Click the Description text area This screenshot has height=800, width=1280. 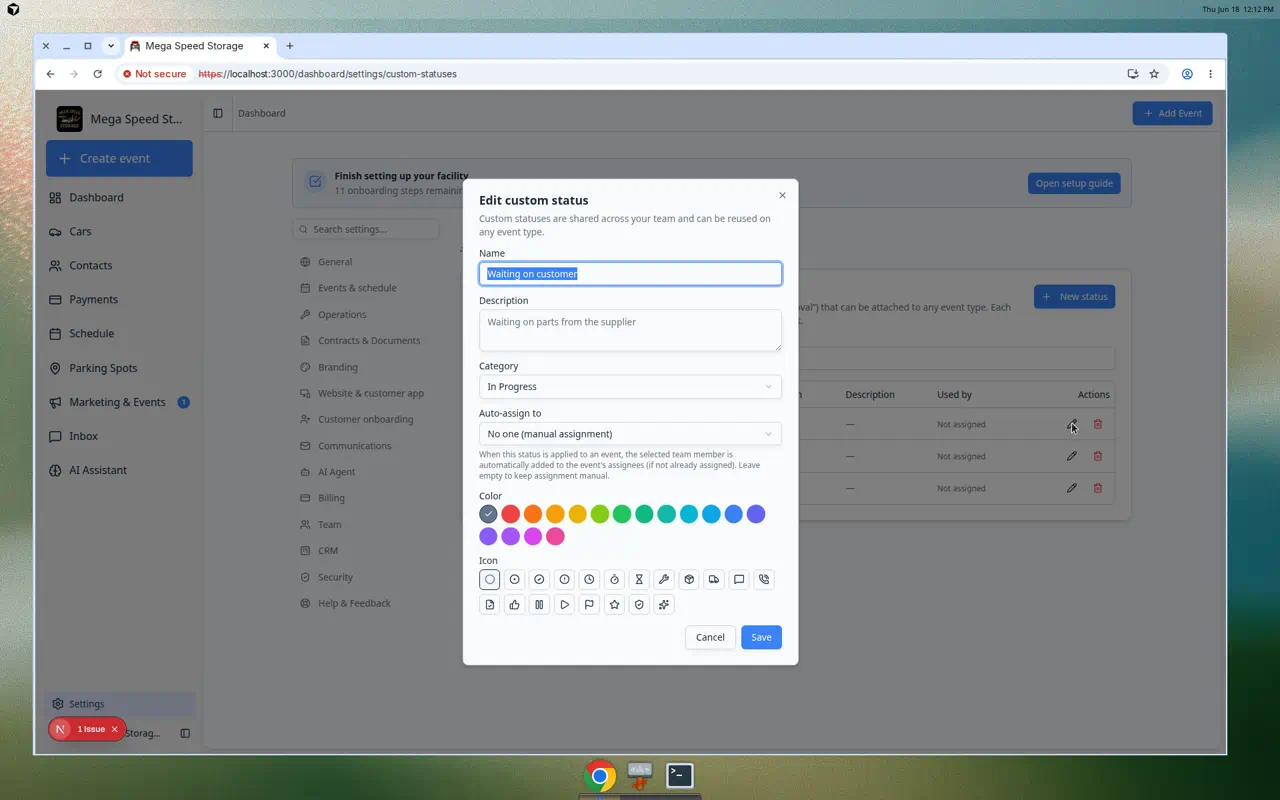(x=630, y=330)
